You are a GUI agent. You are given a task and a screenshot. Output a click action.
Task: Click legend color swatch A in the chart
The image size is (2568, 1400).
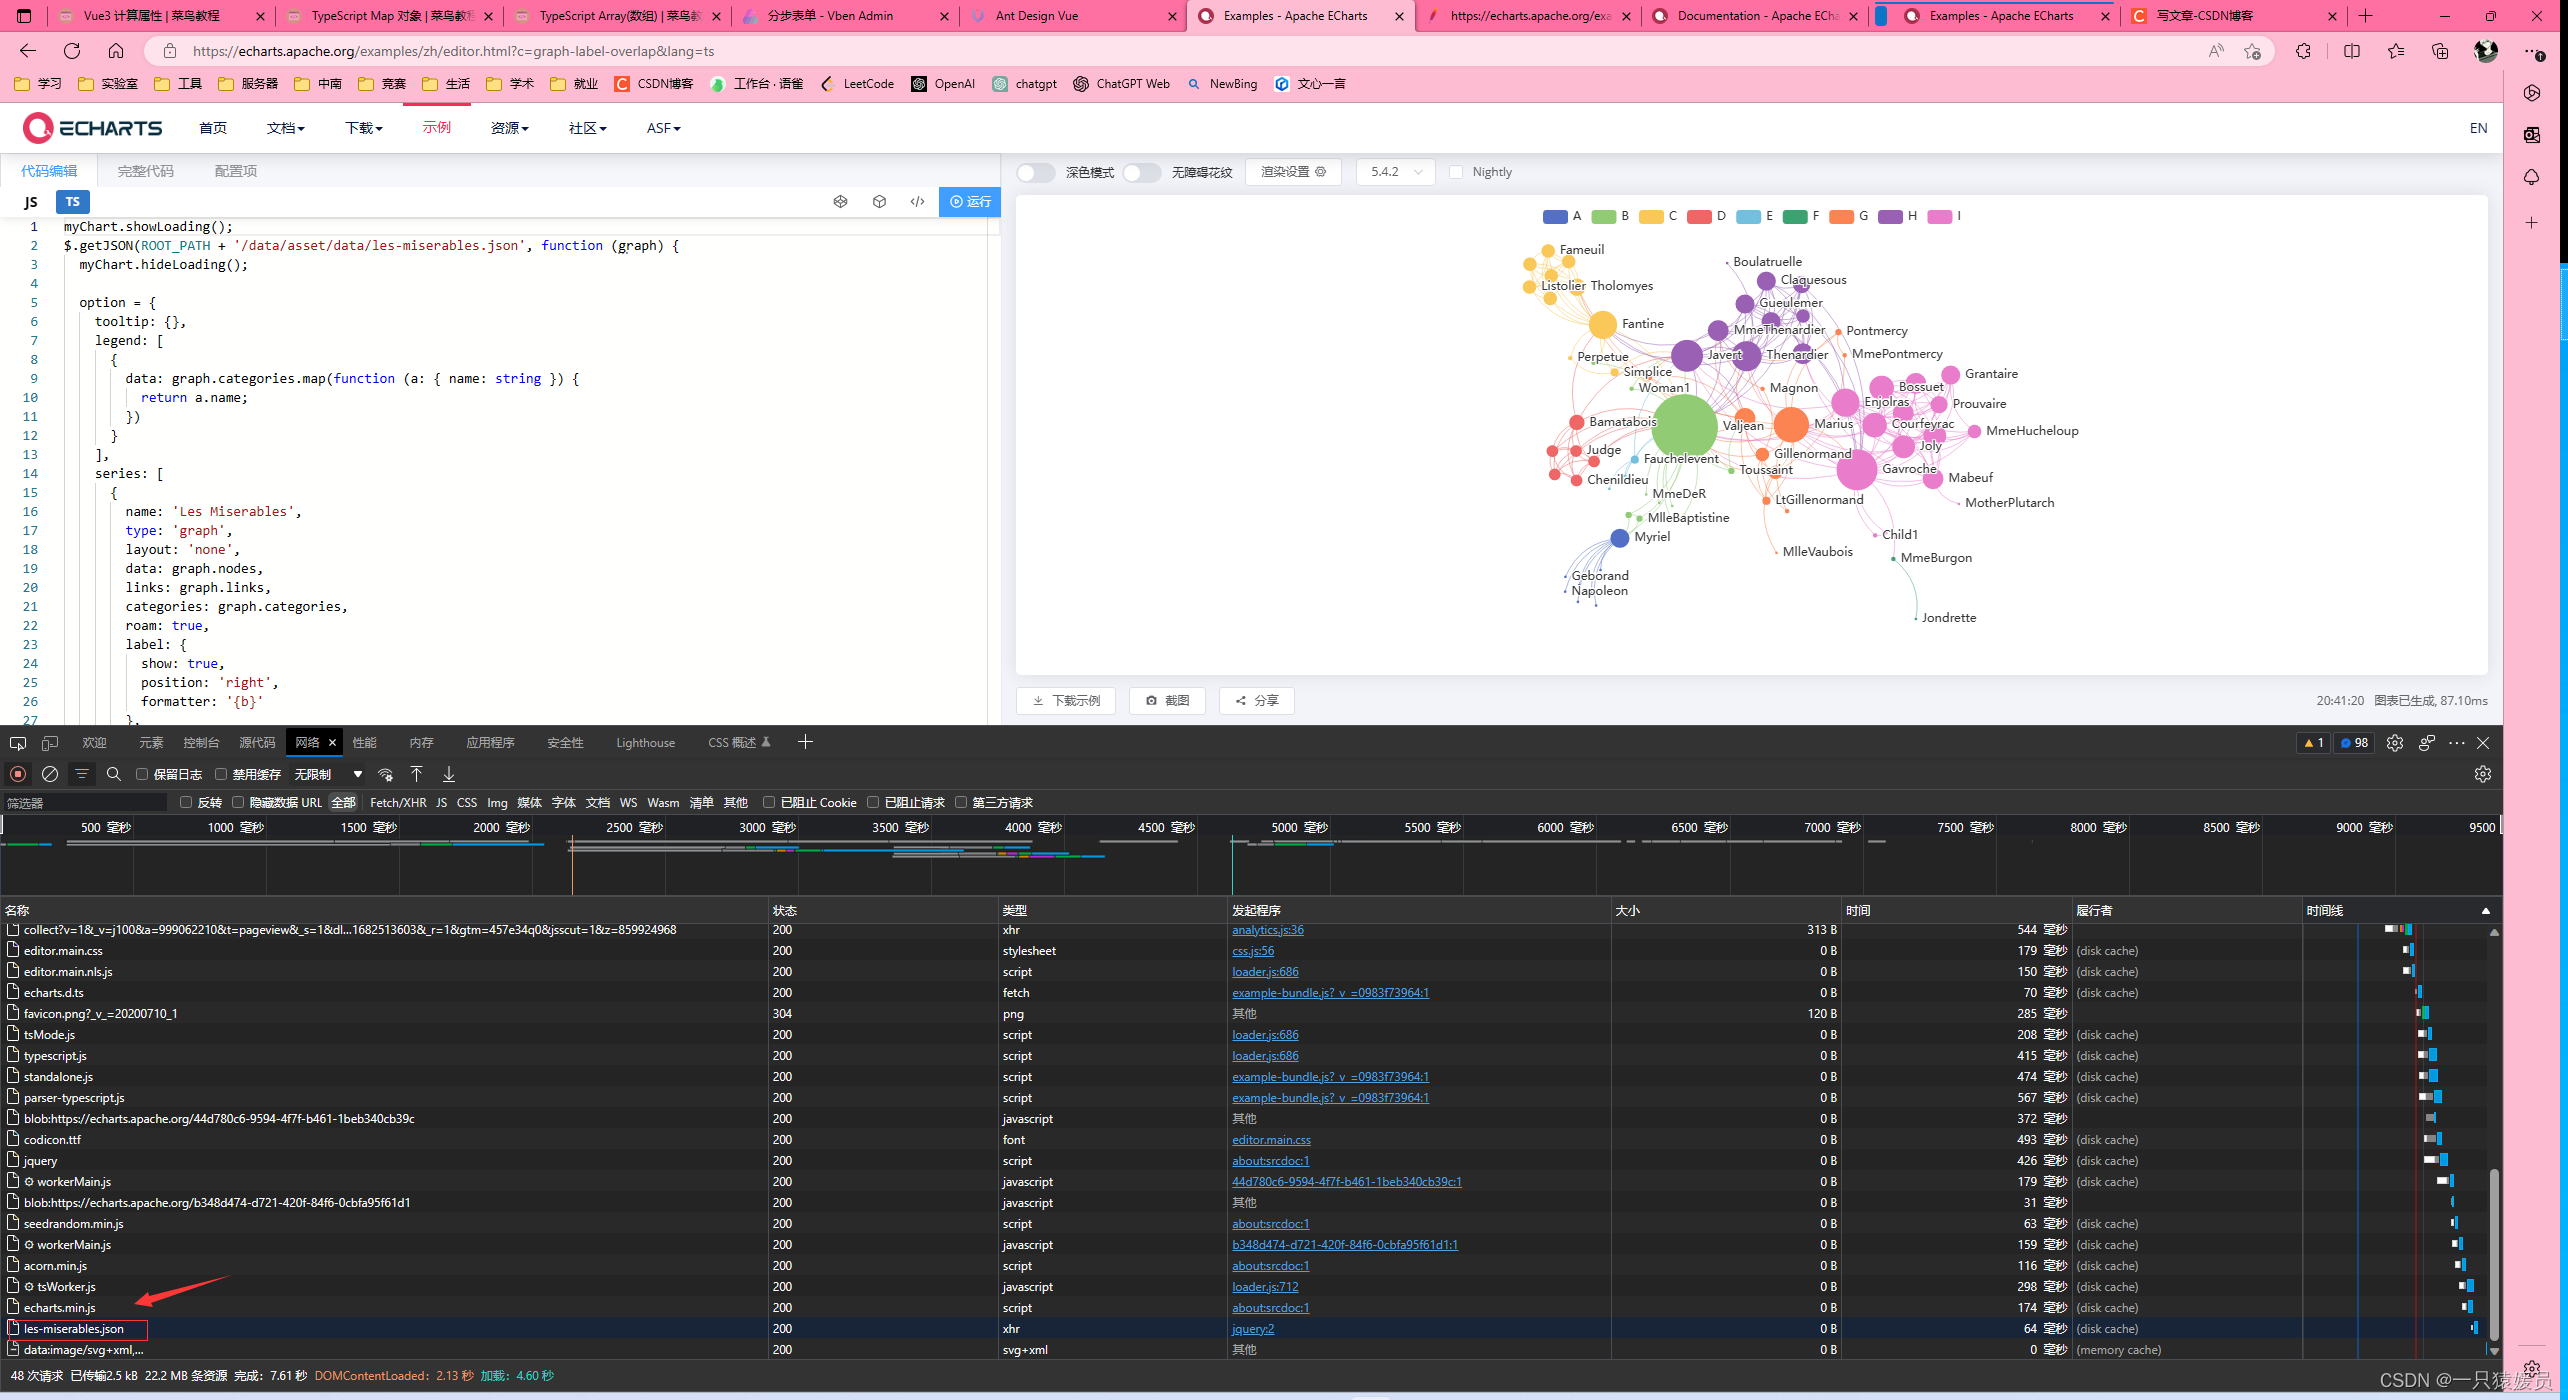pyautogui.click(x=1556, y=217)
